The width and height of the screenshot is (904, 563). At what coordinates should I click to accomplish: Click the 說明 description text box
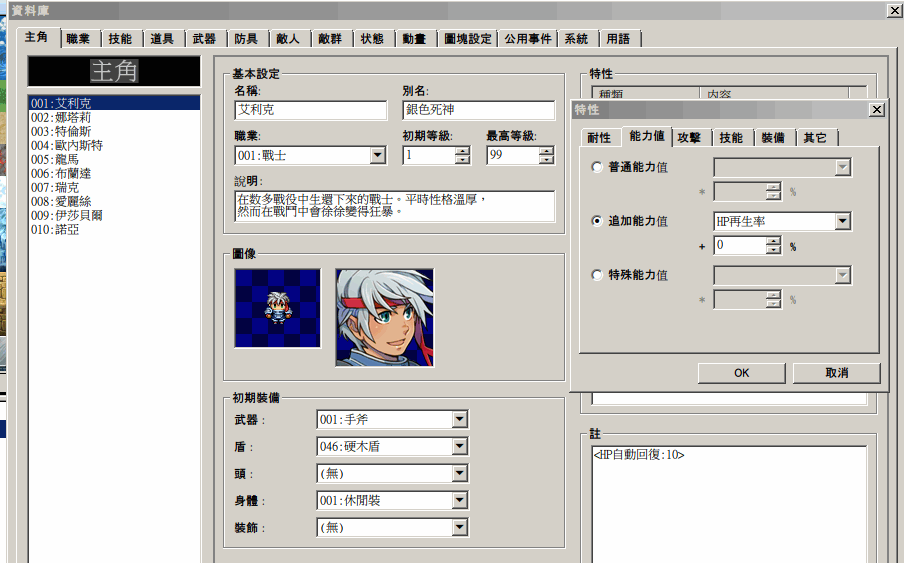pos(395,206)
